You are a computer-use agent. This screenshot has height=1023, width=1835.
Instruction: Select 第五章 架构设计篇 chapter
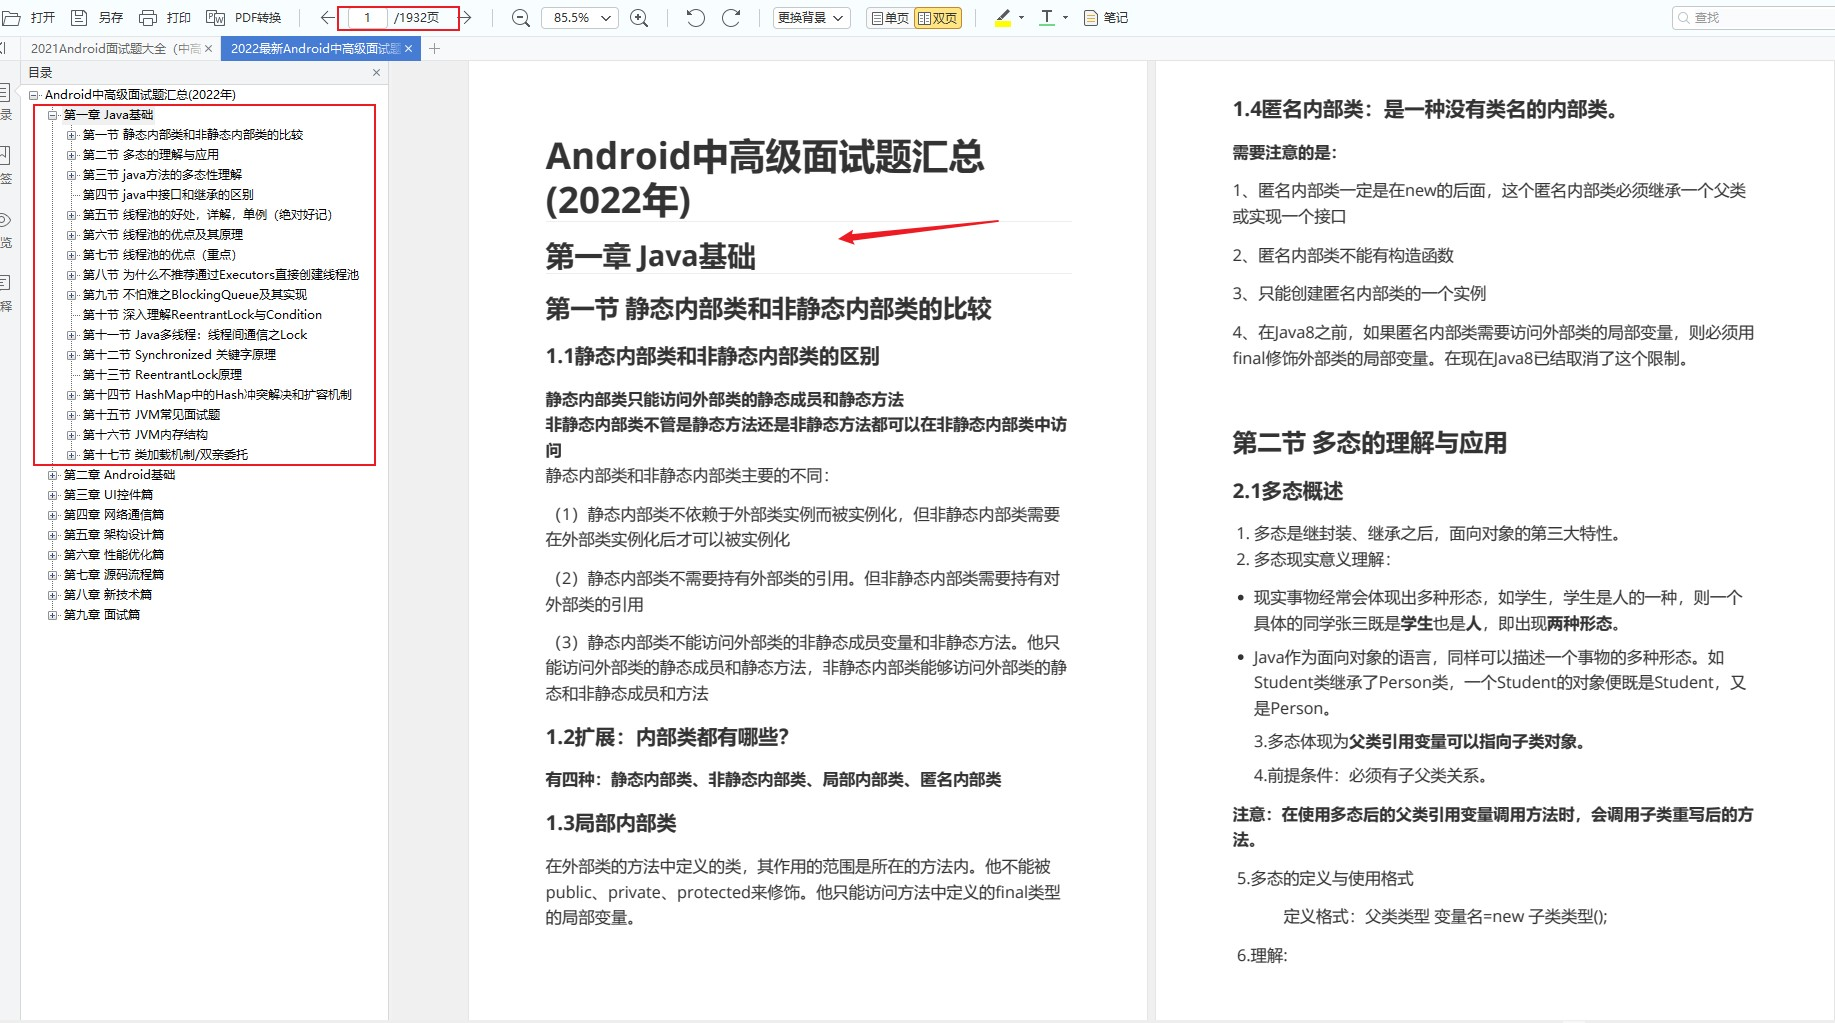point(114,535)
